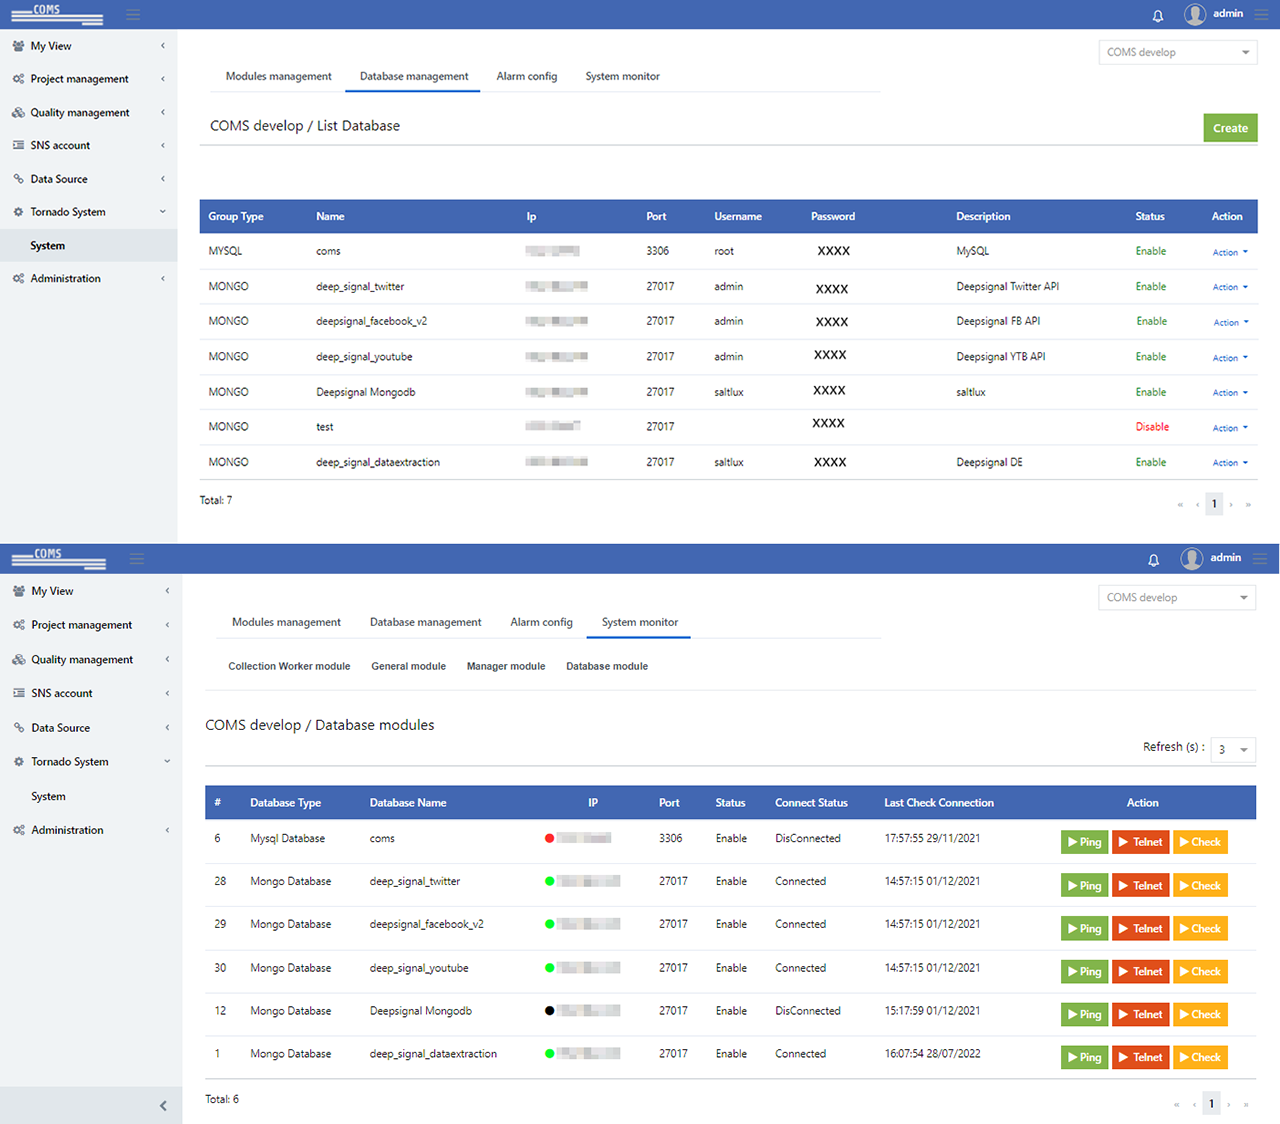The width and height of the screenshot is (1280, 1124).
Task: Open the COMS develop project dropdown at top
Action: coord(1177,52)
